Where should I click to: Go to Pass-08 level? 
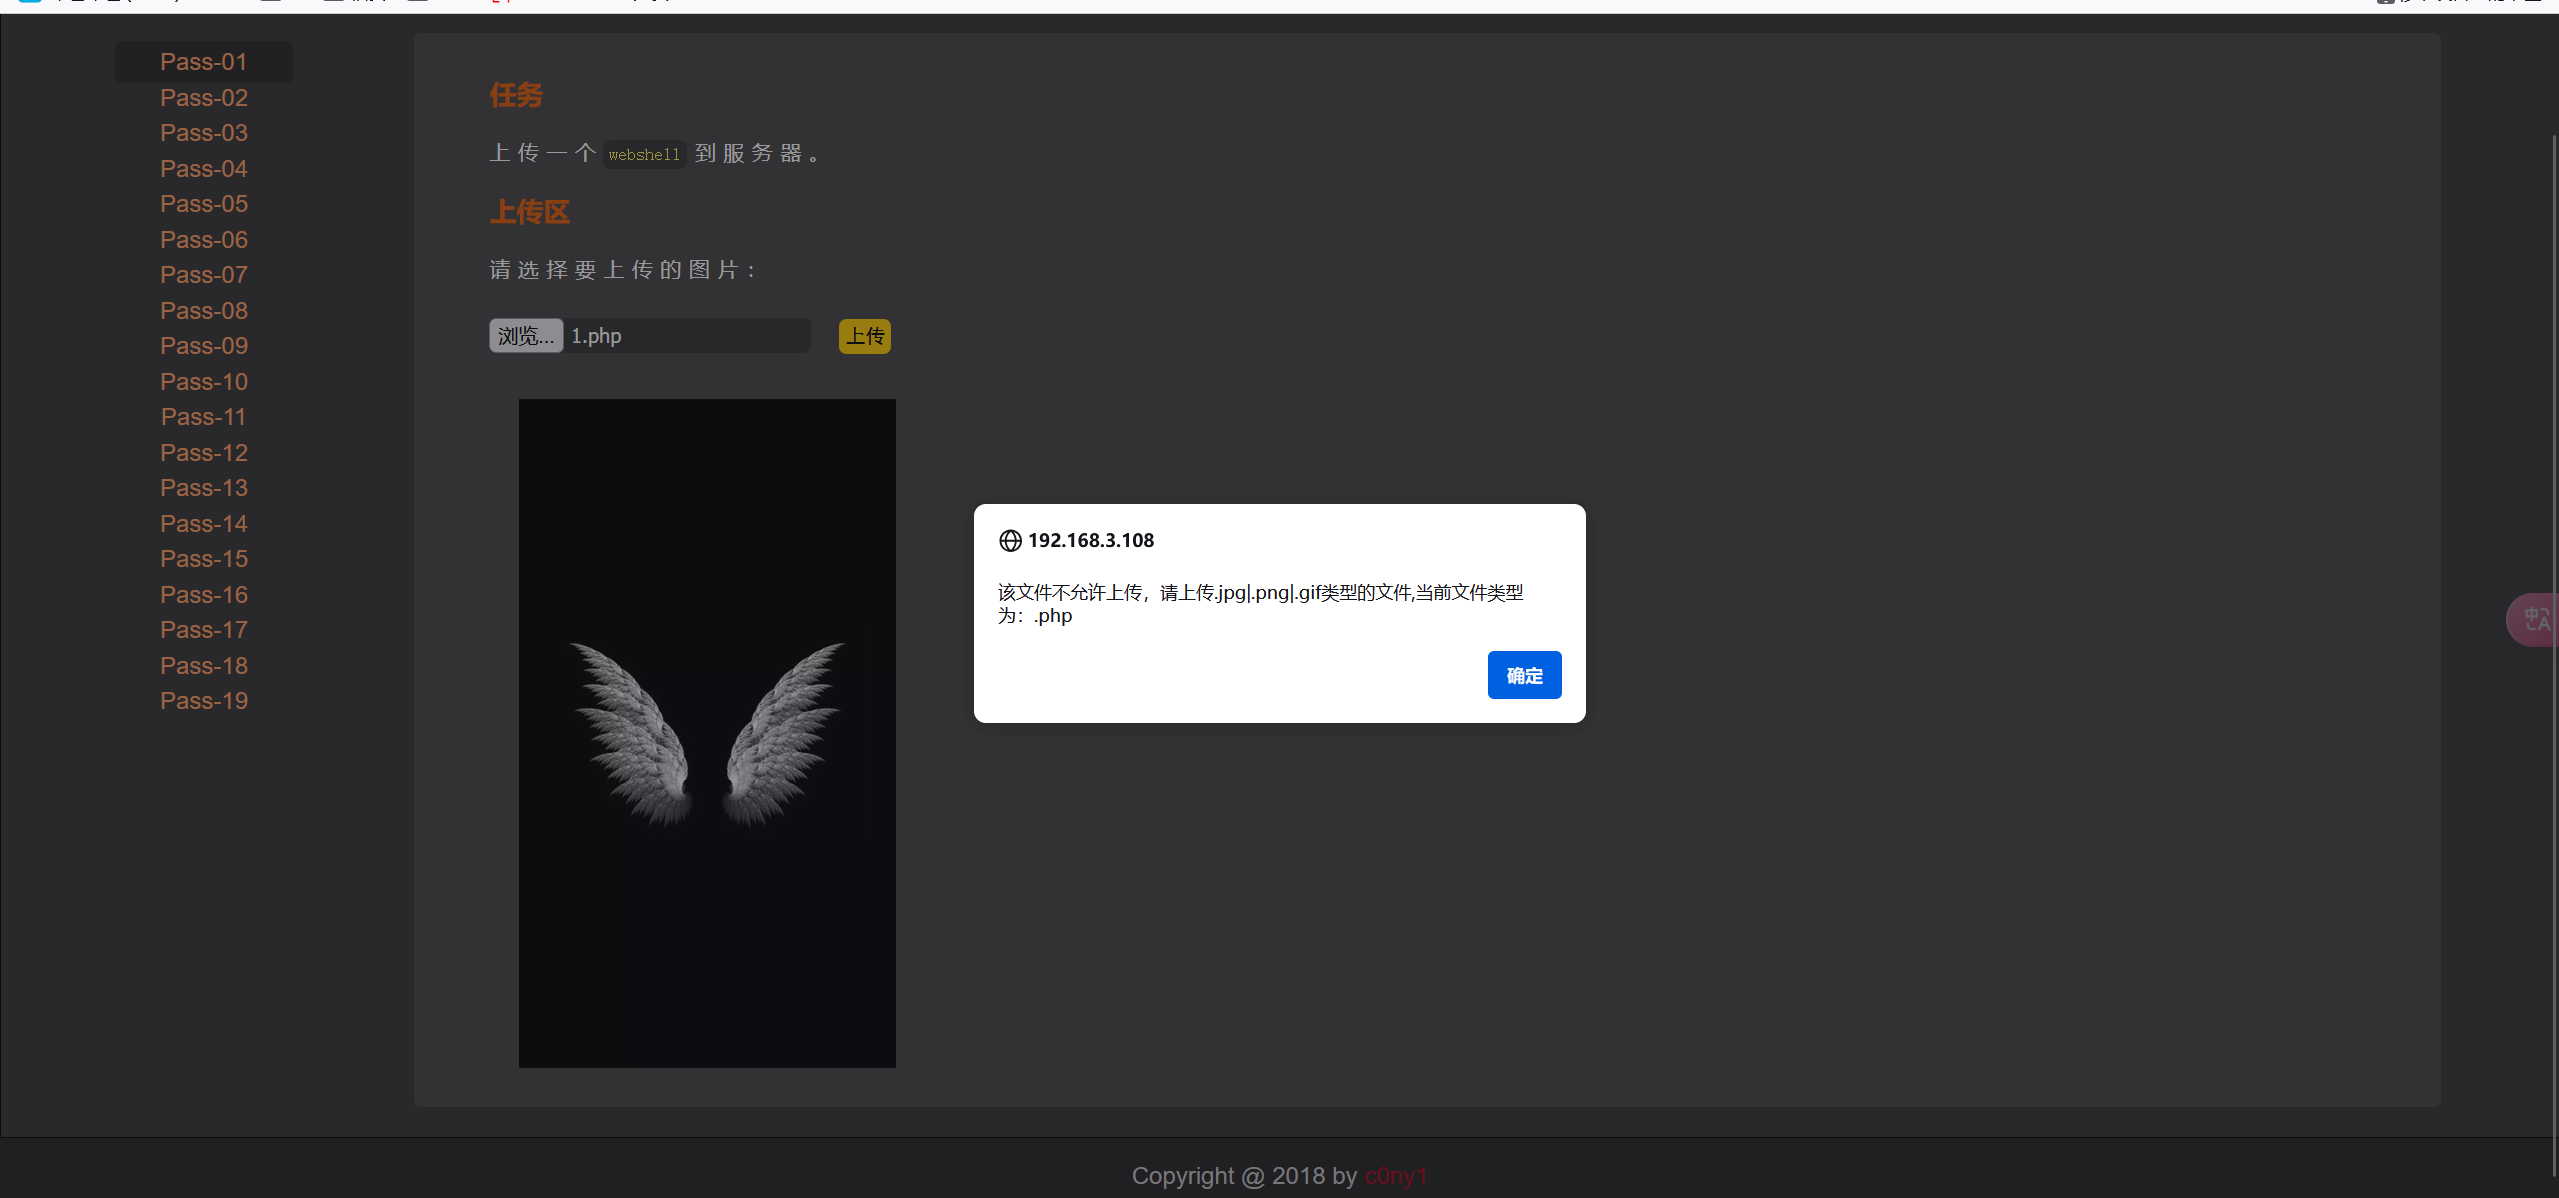tap(204, 311)
